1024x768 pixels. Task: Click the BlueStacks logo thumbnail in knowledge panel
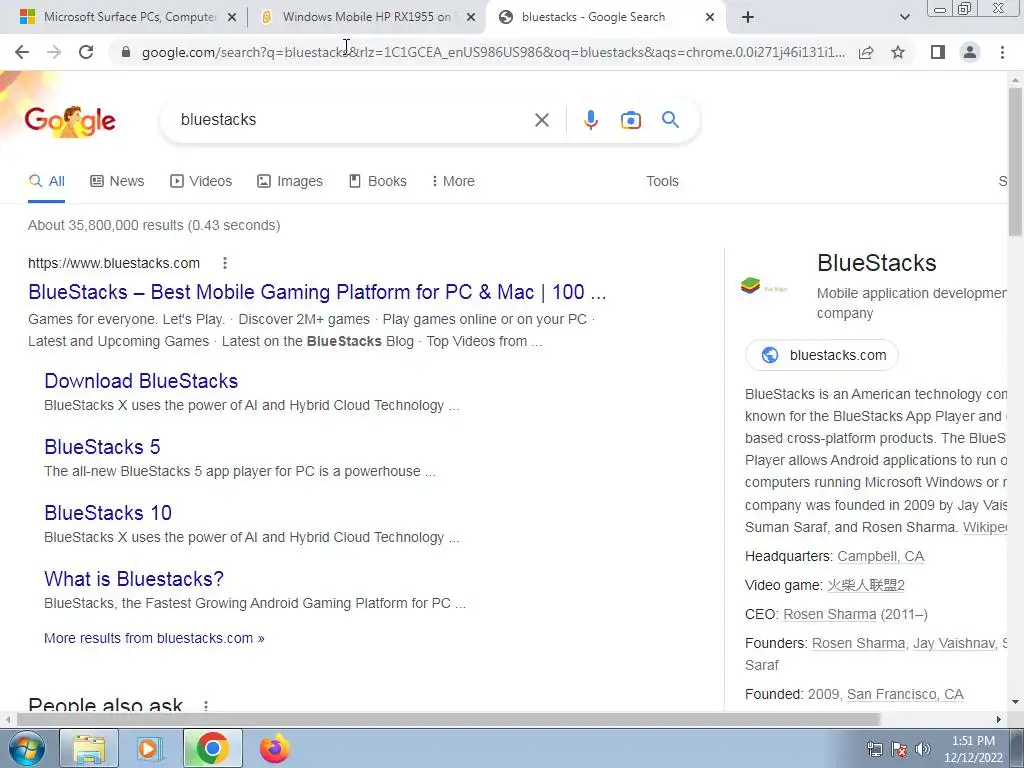pos(764,286)
